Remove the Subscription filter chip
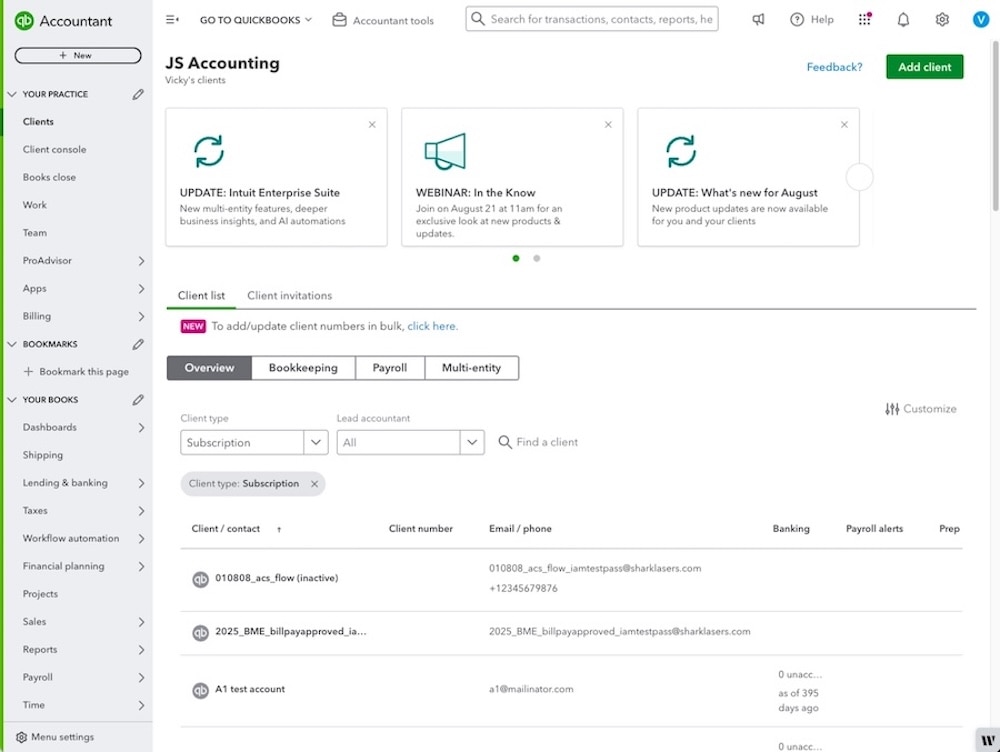The image size is (1000, 752). pos(315,483)
